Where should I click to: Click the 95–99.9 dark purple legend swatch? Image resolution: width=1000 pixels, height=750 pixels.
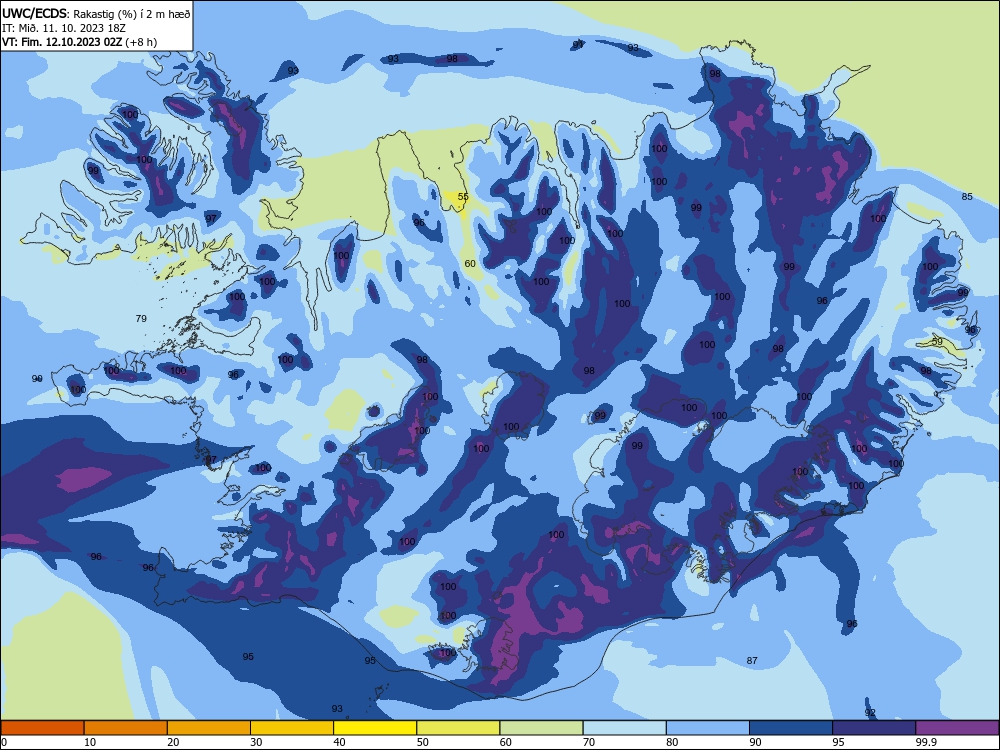tap(874, 728)
